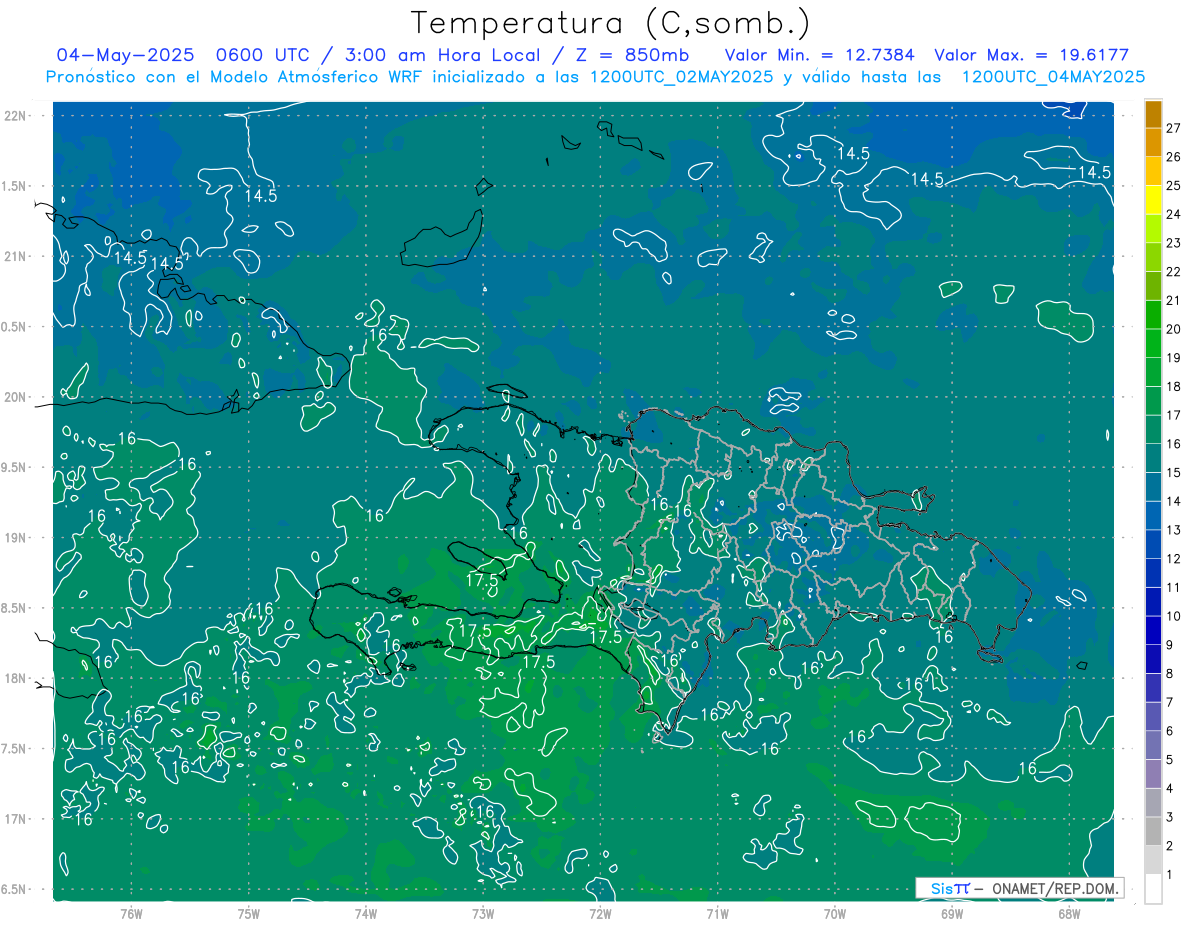Click the '17N' latitude axis label
This screenshot has height=927, width=1200.
[x=15, y=819]
